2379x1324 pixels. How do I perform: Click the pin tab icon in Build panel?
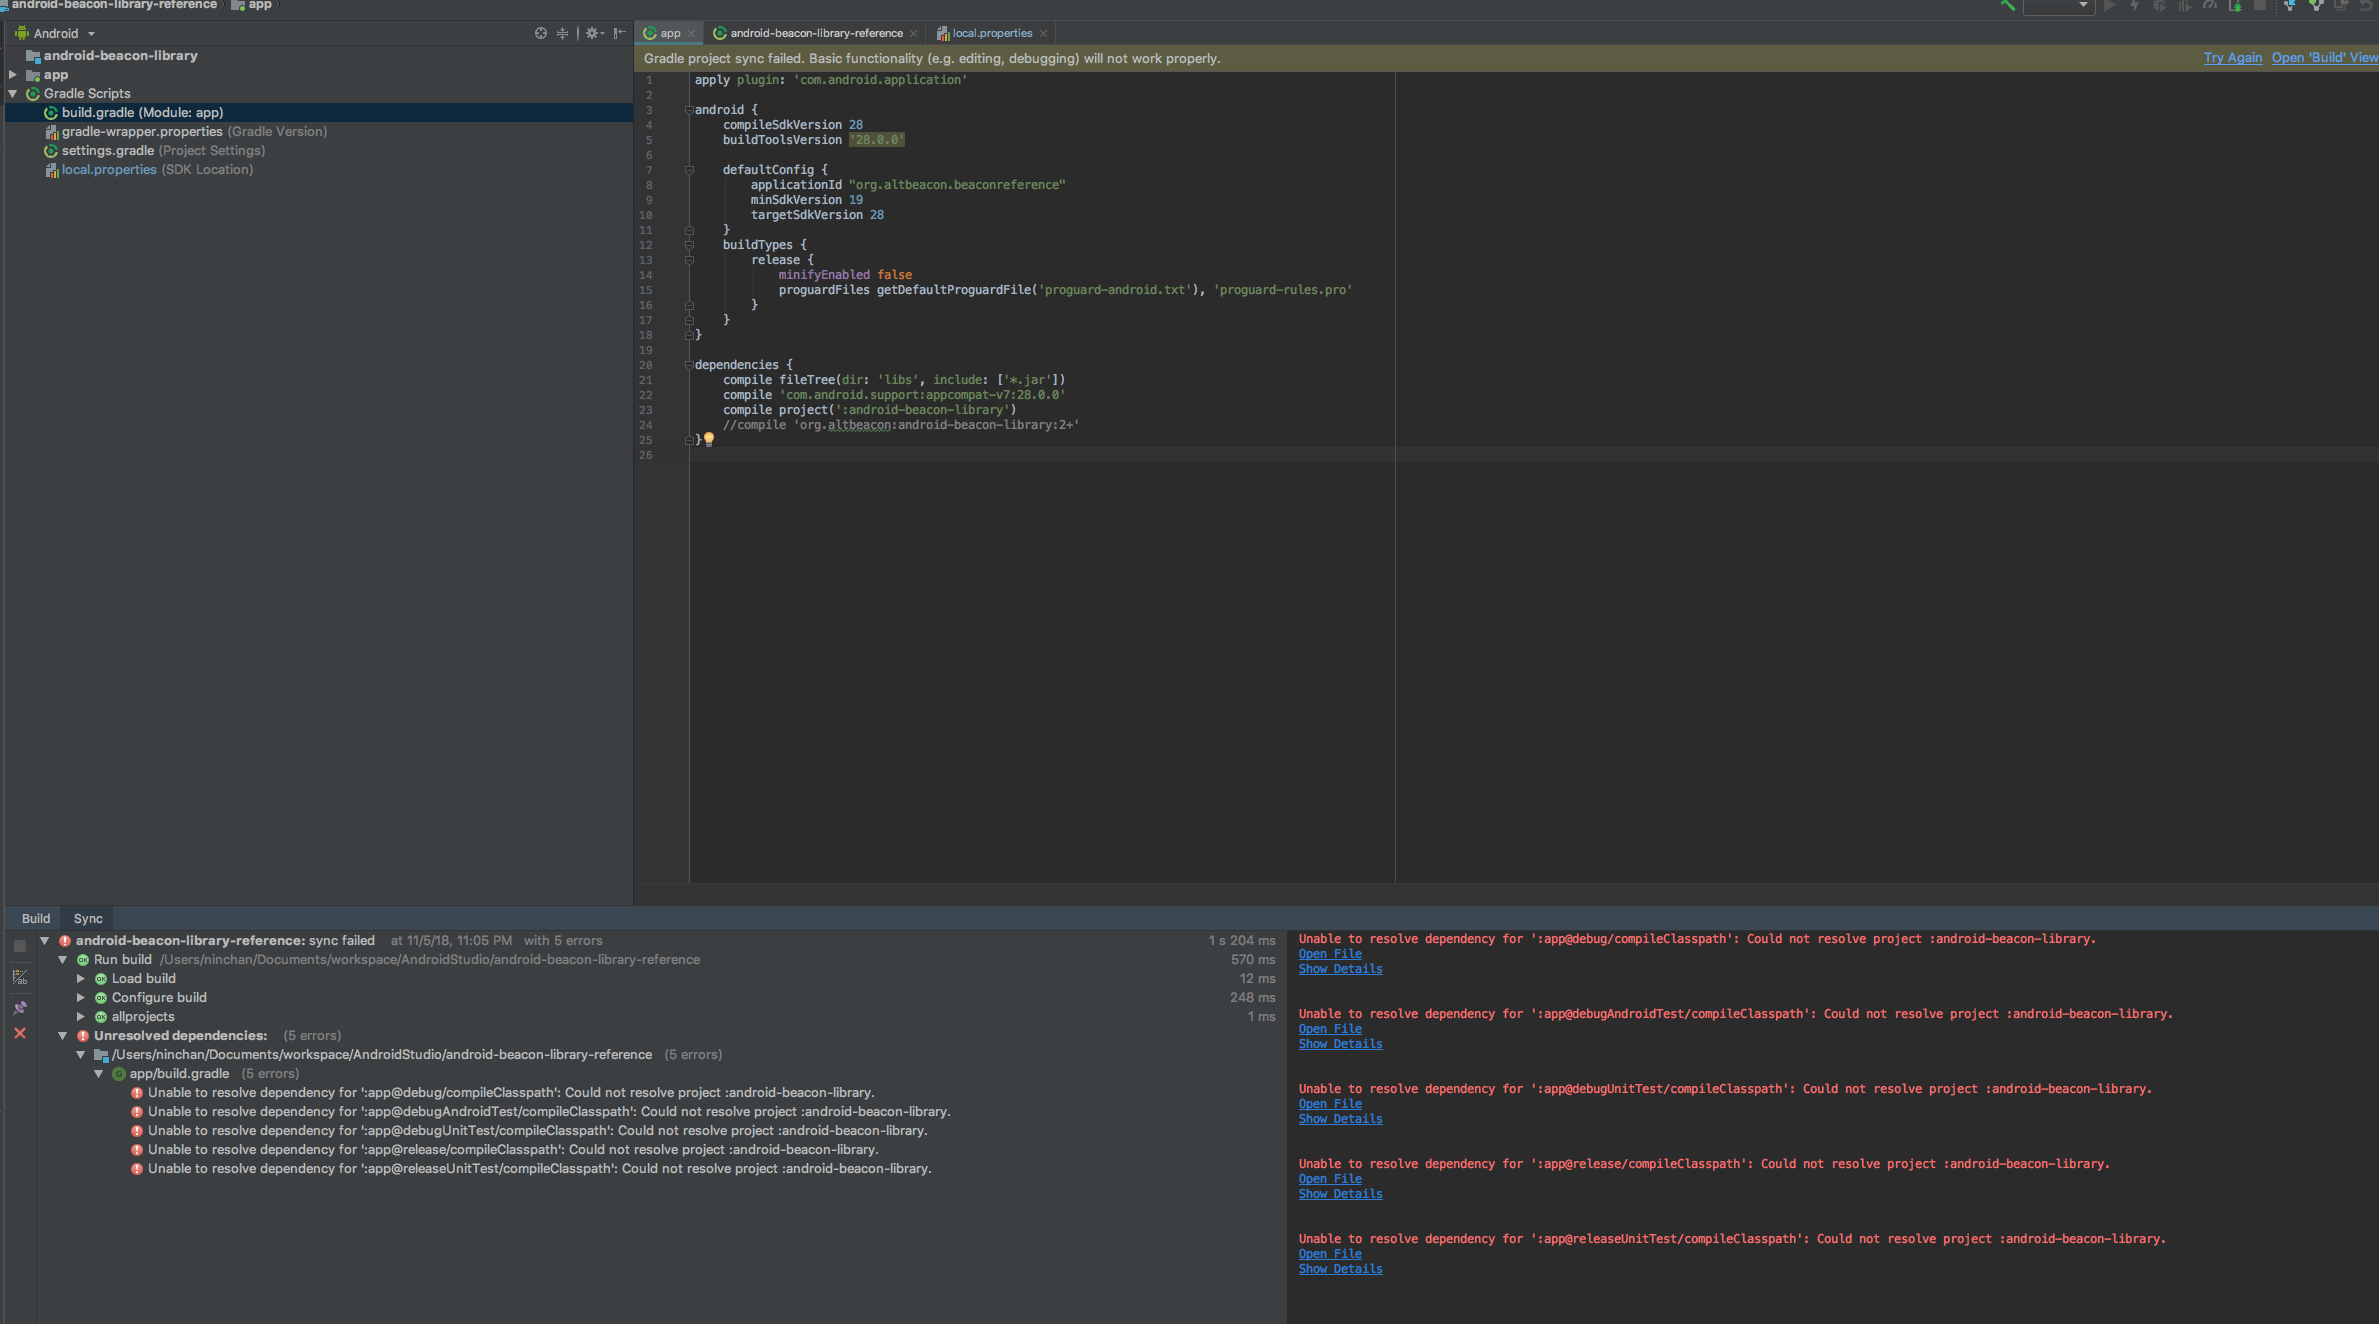click(x=20, y=1007)
